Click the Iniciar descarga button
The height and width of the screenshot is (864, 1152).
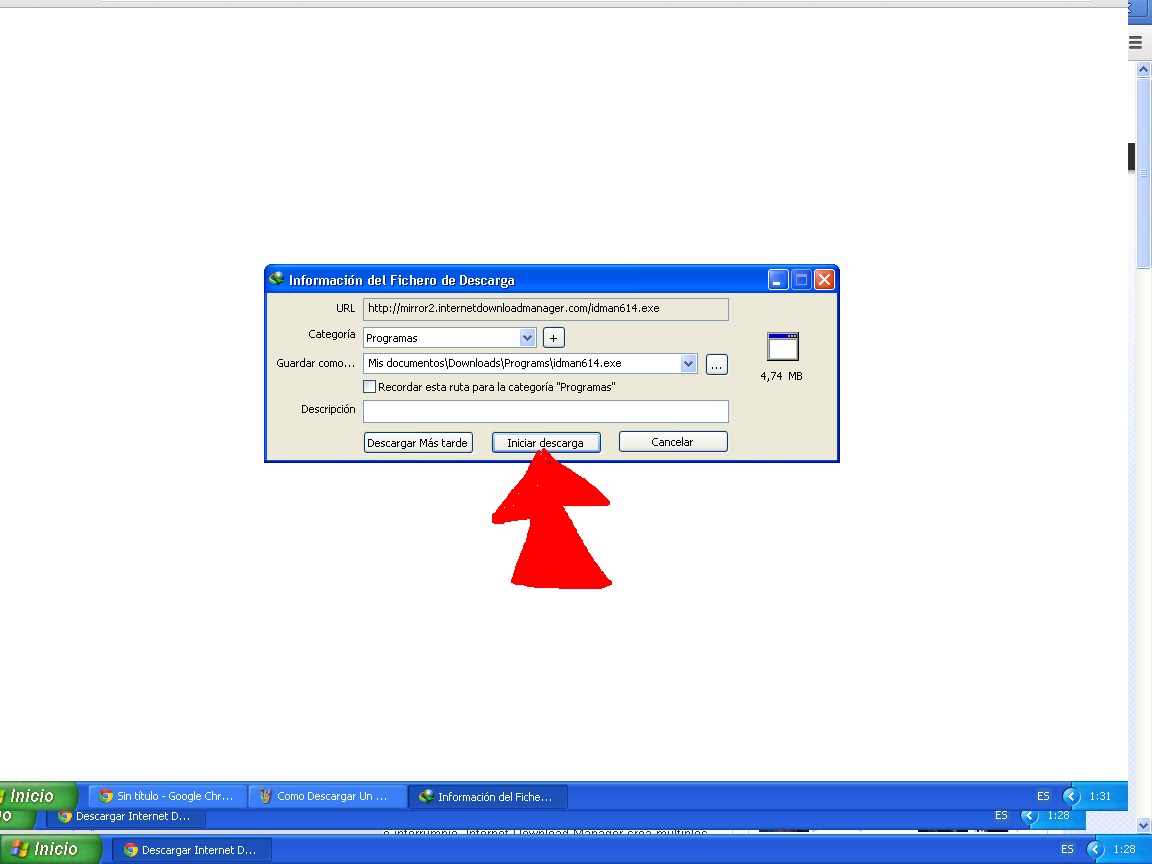click(546, 442)
